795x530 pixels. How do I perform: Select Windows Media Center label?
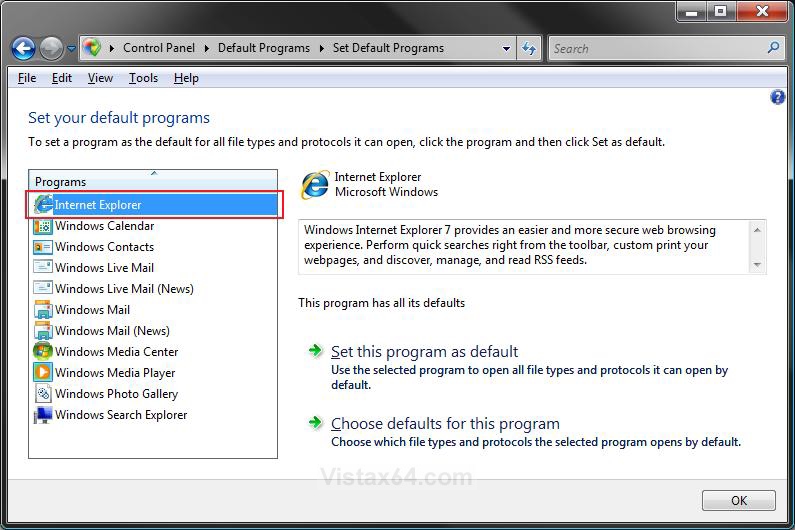click(x=117, y=351)
